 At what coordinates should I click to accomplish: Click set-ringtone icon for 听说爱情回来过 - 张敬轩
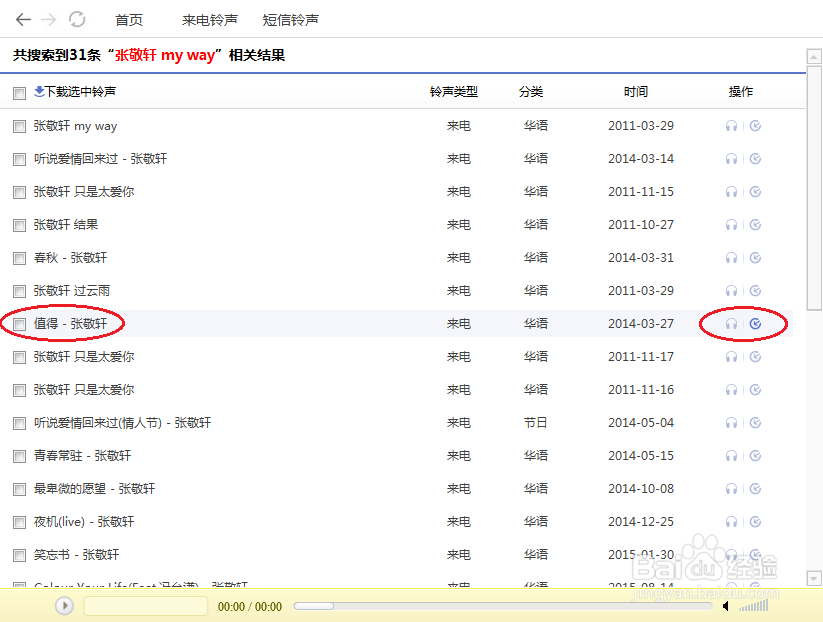[755, 159]
